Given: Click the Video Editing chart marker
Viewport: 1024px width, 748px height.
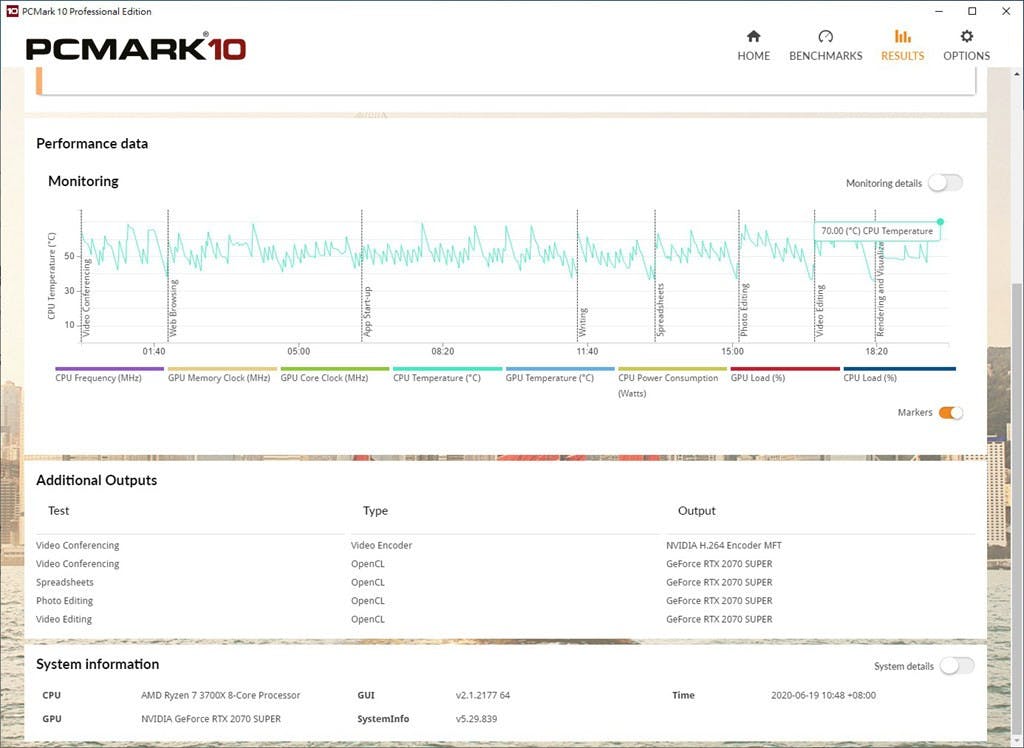Looking at the screenshot, I should click(x=820, y=310).
